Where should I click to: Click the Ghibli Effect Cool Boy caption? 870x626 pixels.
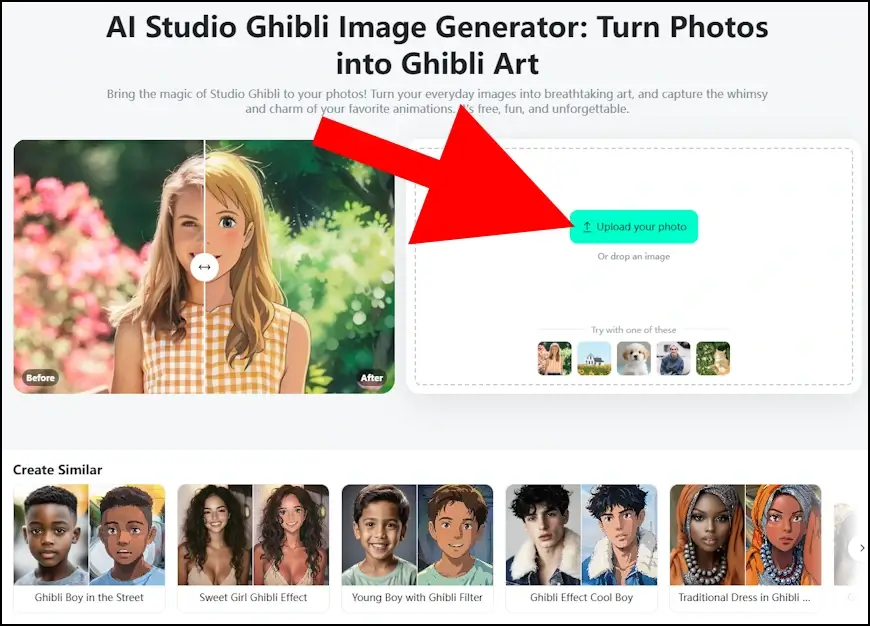point(581,598)
